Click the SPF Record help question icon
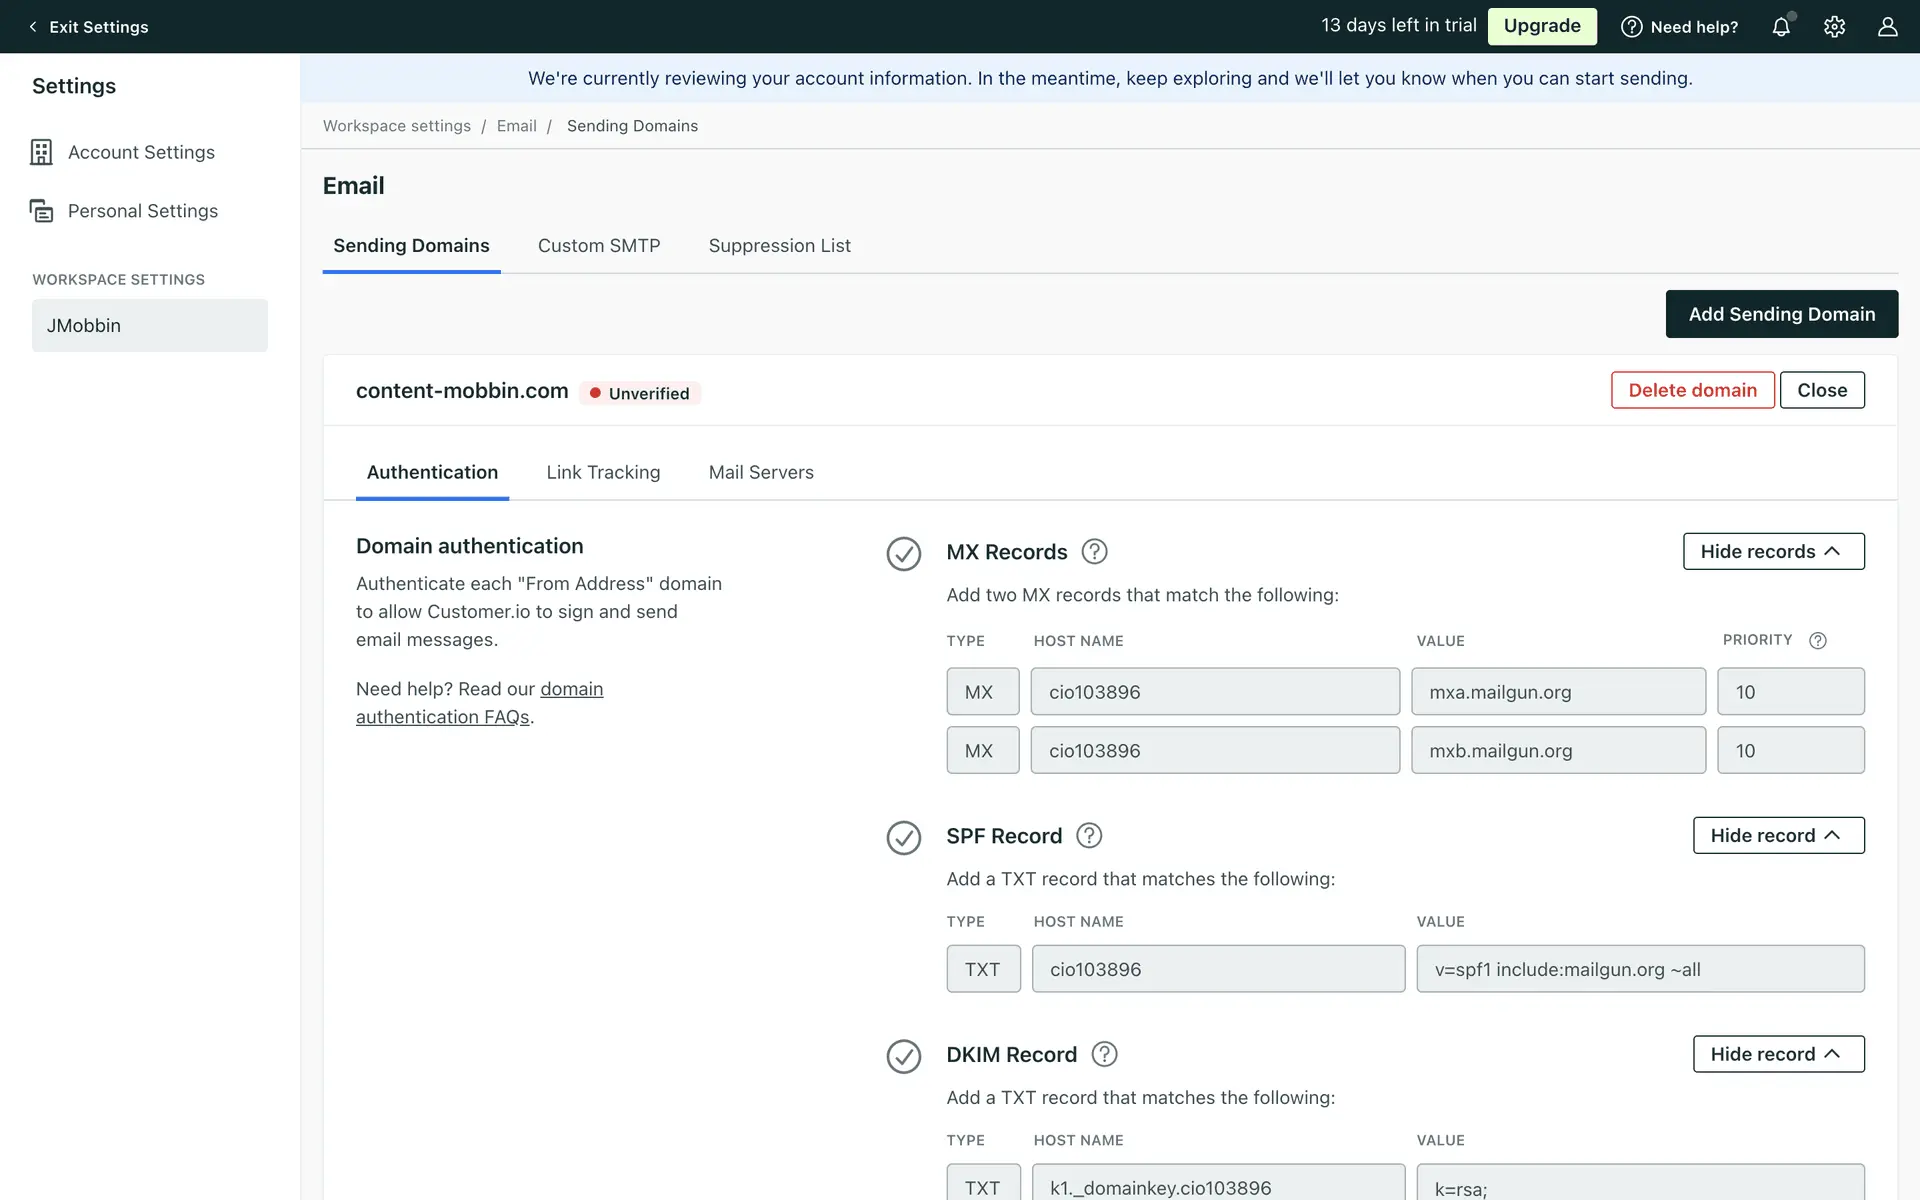The height and width of the screenshot is (1200, 1920). click(x=1089, y=836)
